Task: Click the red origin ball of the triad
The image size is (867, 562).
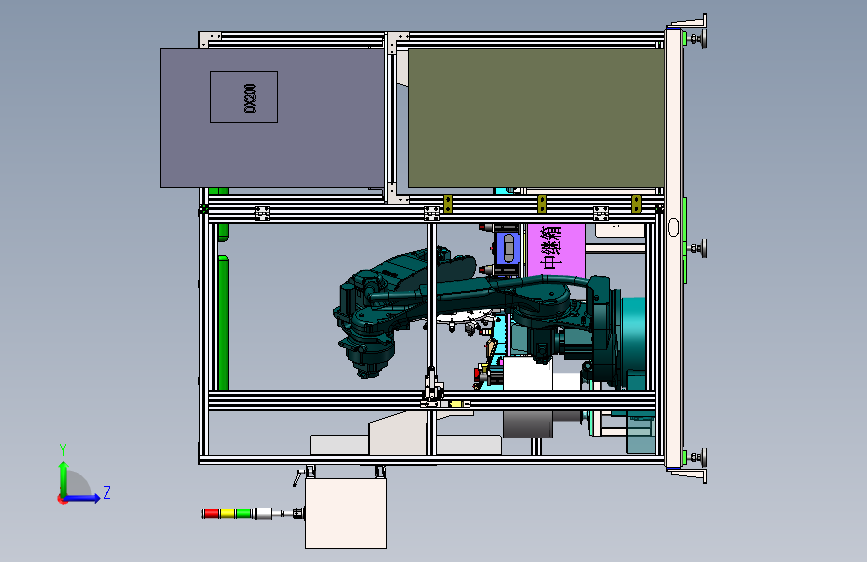Action: [62, 499]
